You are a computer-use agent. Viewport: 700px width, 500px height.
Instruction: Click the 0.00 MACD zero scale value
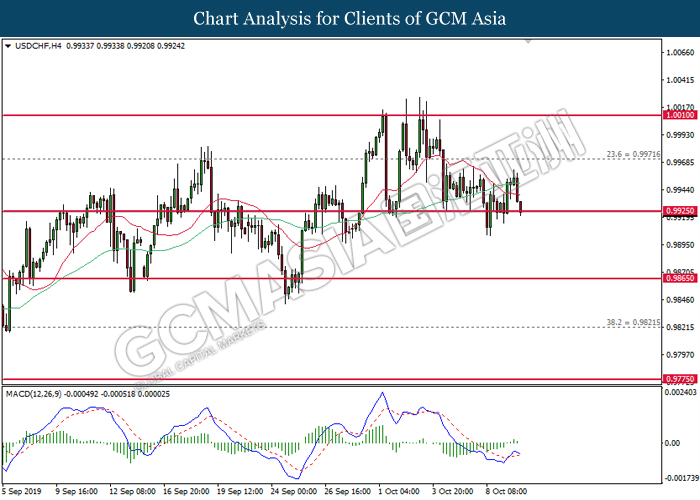pos(672,443)
